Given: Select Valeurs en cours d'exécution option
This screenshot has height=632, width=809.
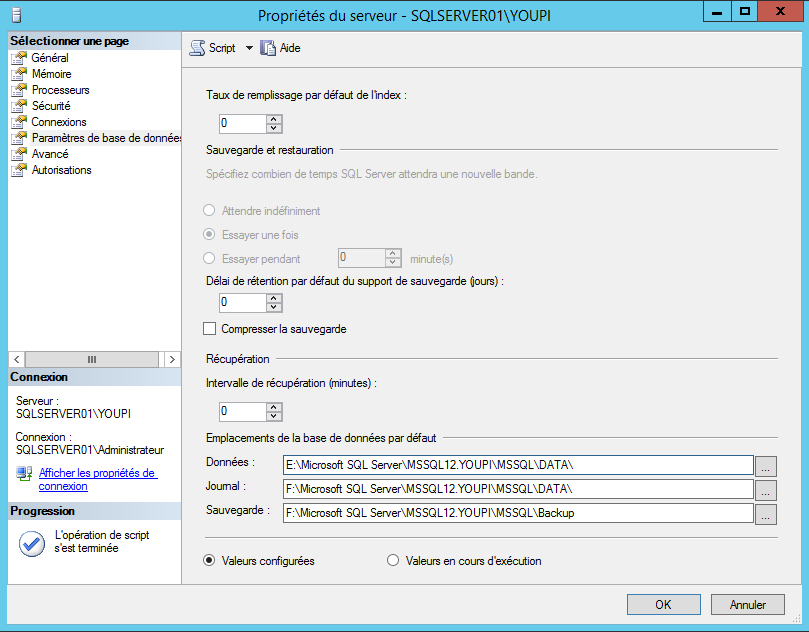Looking at the screenshot, I should coord(393,560).
